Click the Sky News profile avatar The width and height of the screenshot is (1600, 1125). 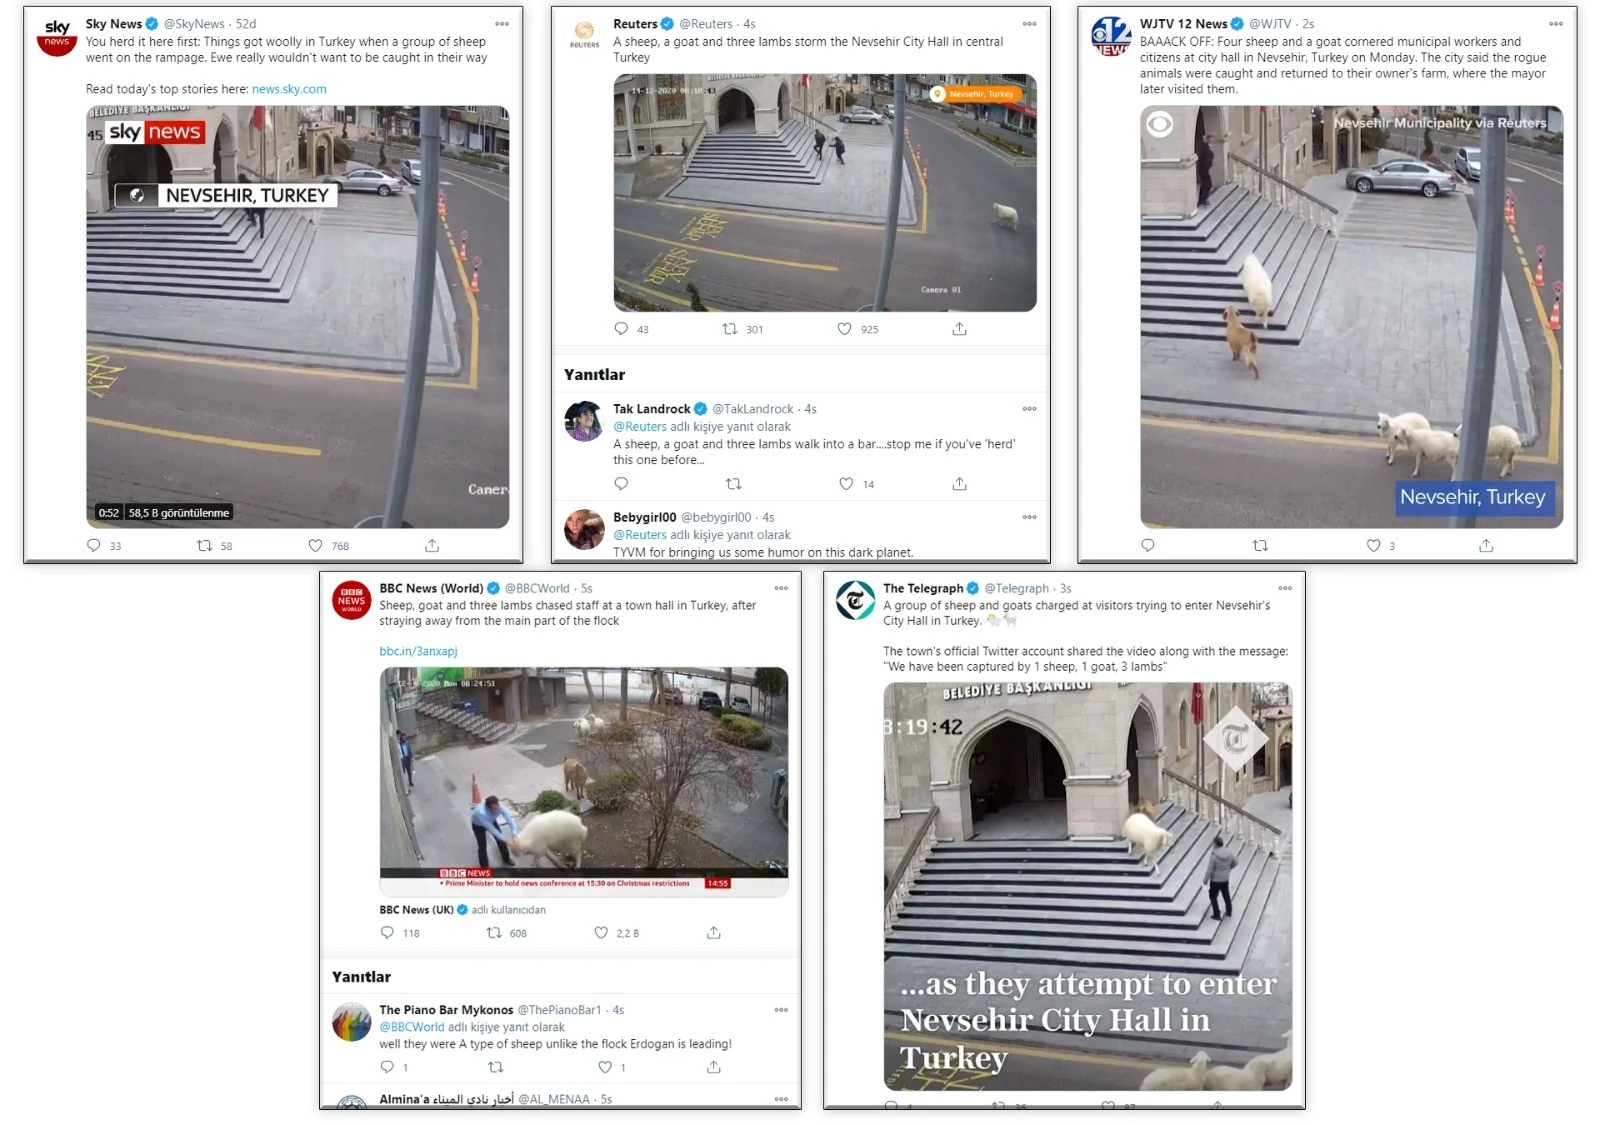click(x=57, y=37)
